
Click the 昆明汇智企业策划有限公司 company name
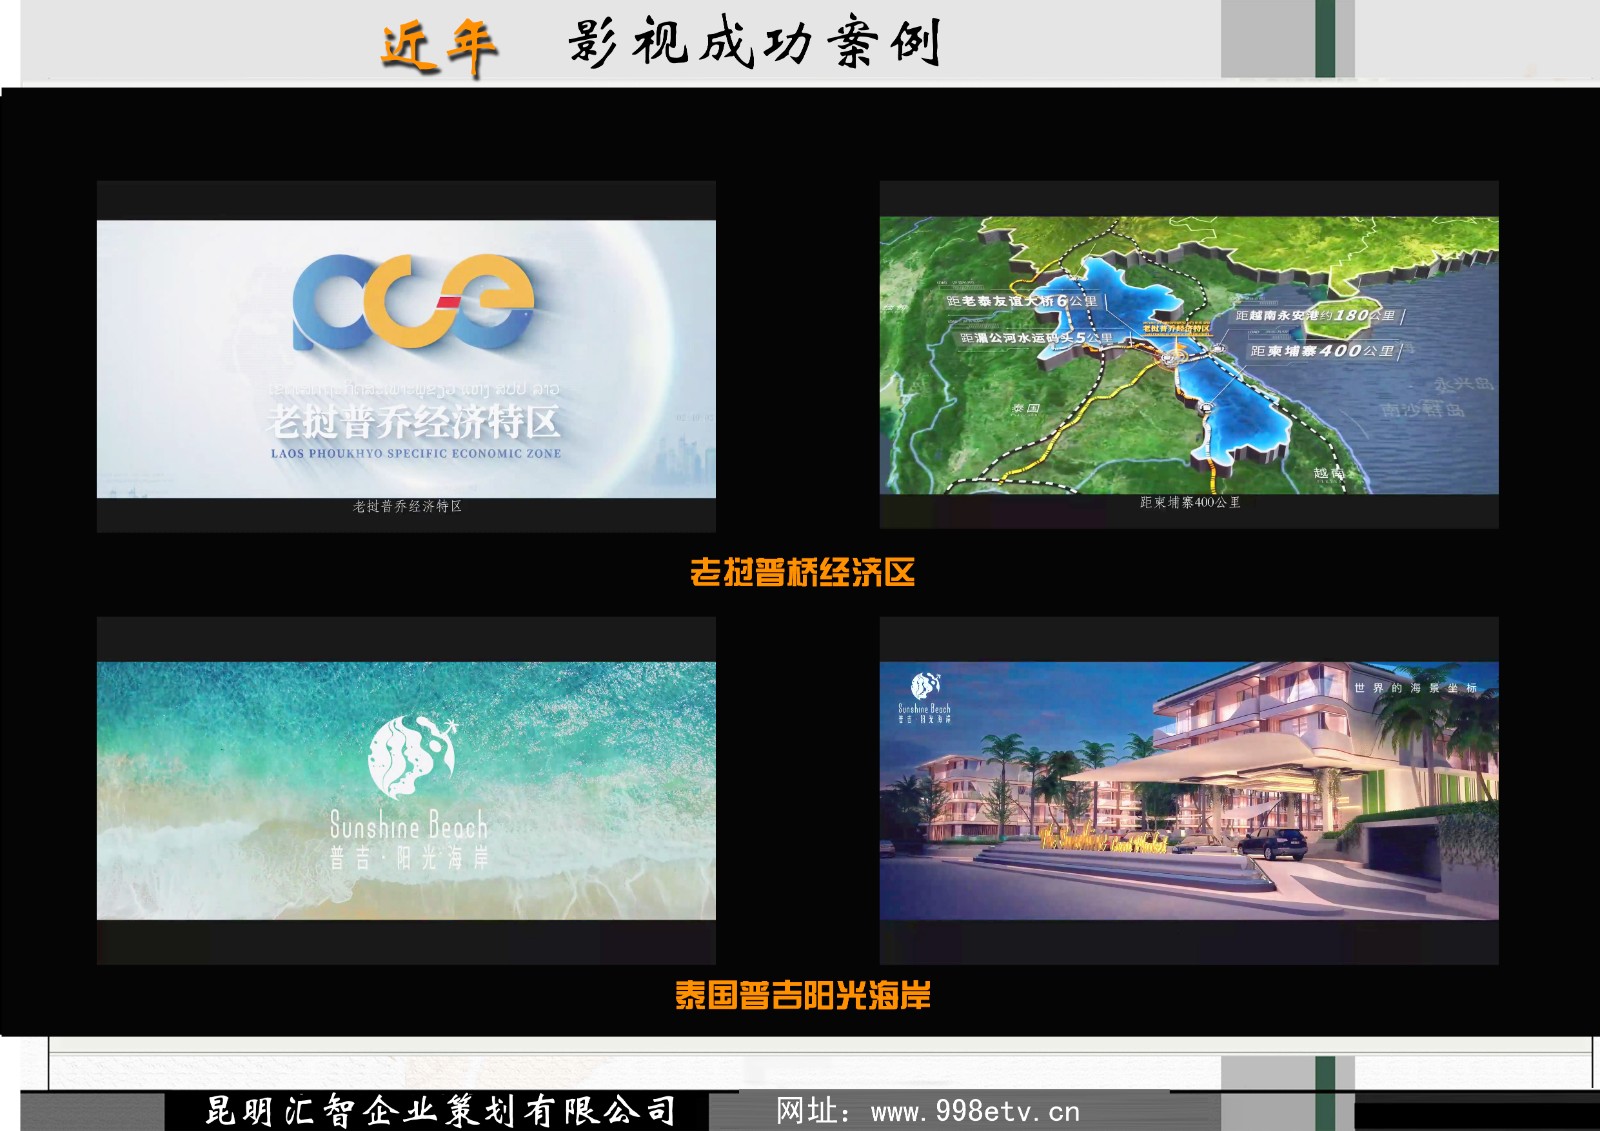[x=440, y=1111]
